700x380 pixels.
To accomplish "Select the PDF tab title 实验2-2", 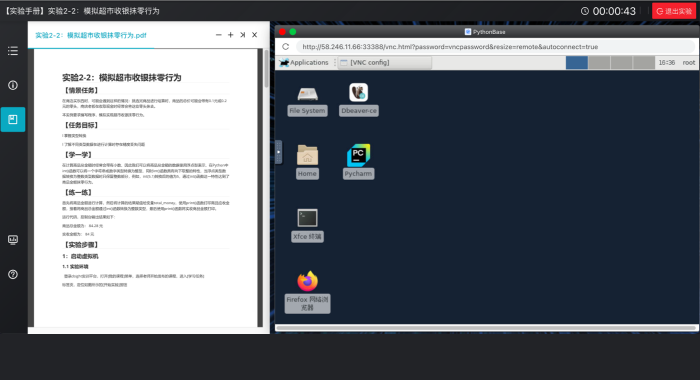I will pyautogui.click(x=91, y=35).
